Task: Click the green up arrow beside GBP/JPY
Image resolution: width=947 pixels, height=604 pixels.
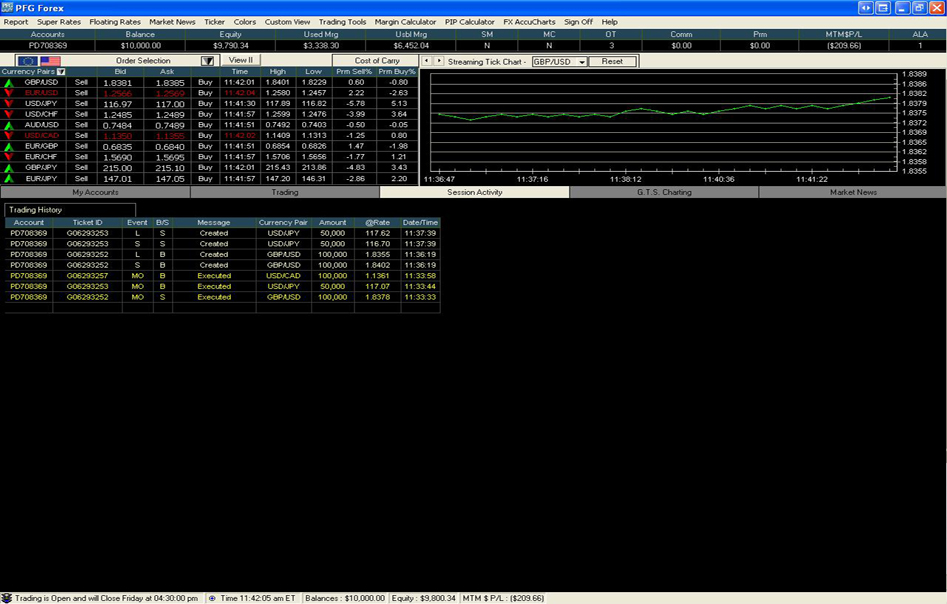Action: (x=8, y=168)
